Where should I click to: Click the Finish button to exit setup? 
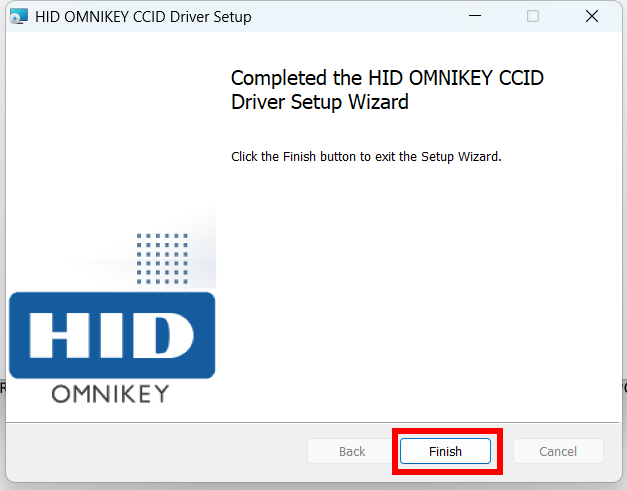(445, 451)
